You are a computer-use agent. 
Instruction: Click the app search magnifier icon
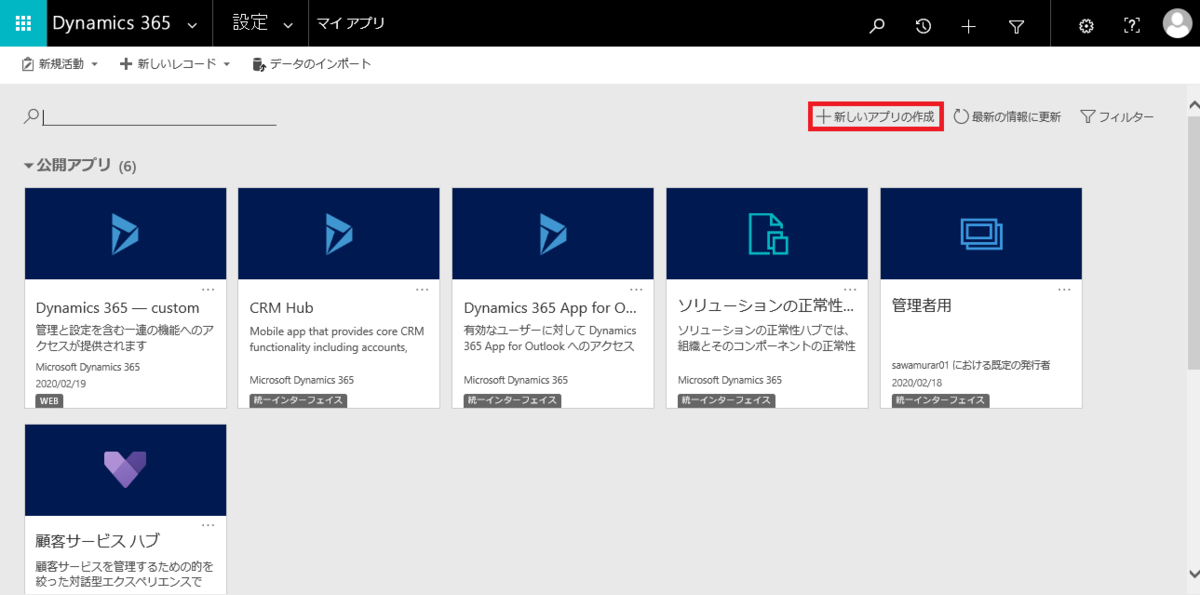(32, 116)
